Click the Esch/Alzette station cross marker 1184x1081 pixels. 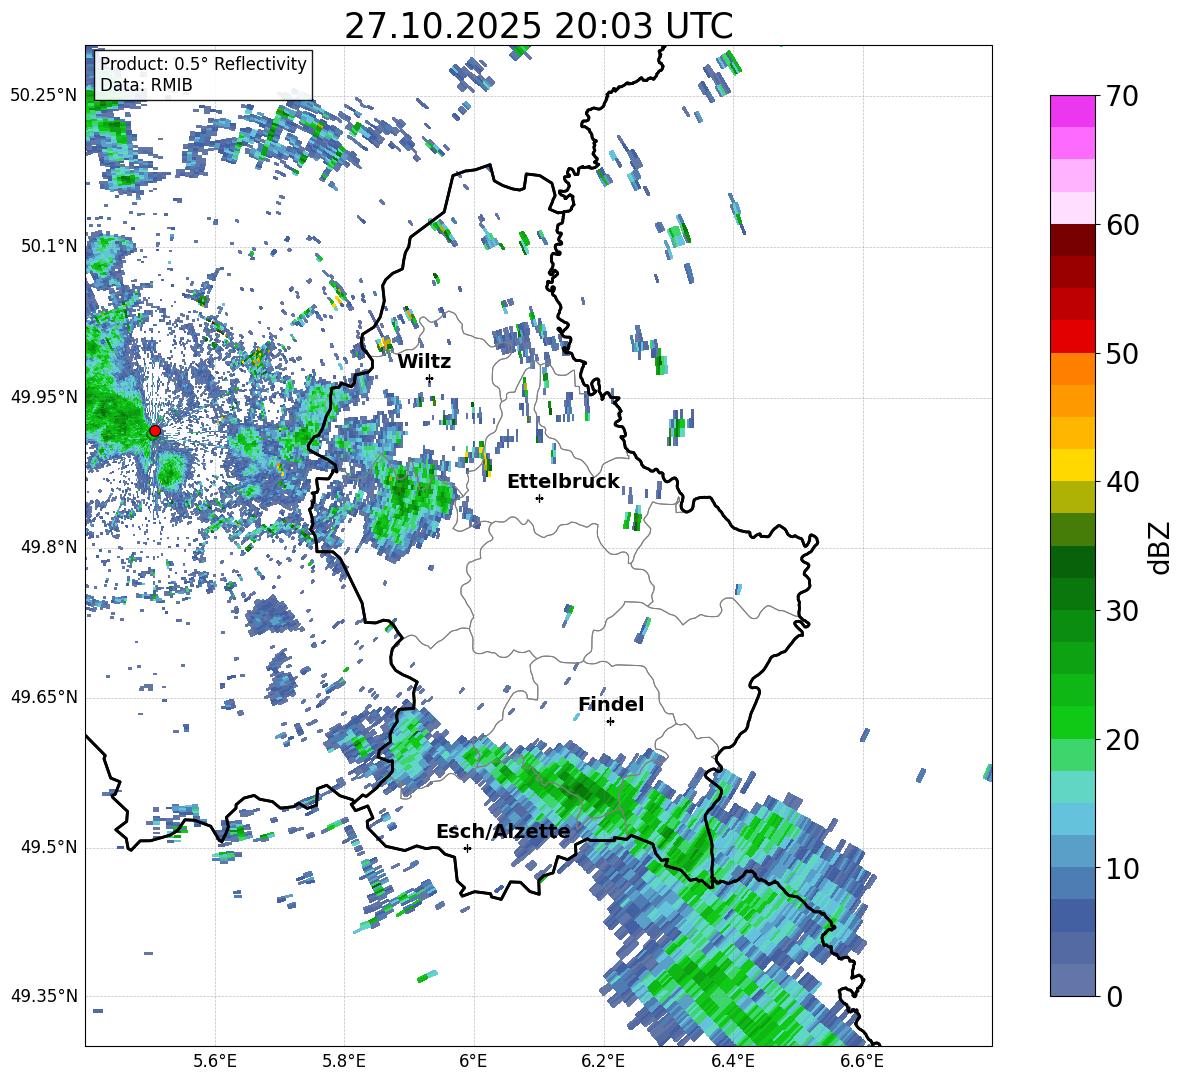467,848
